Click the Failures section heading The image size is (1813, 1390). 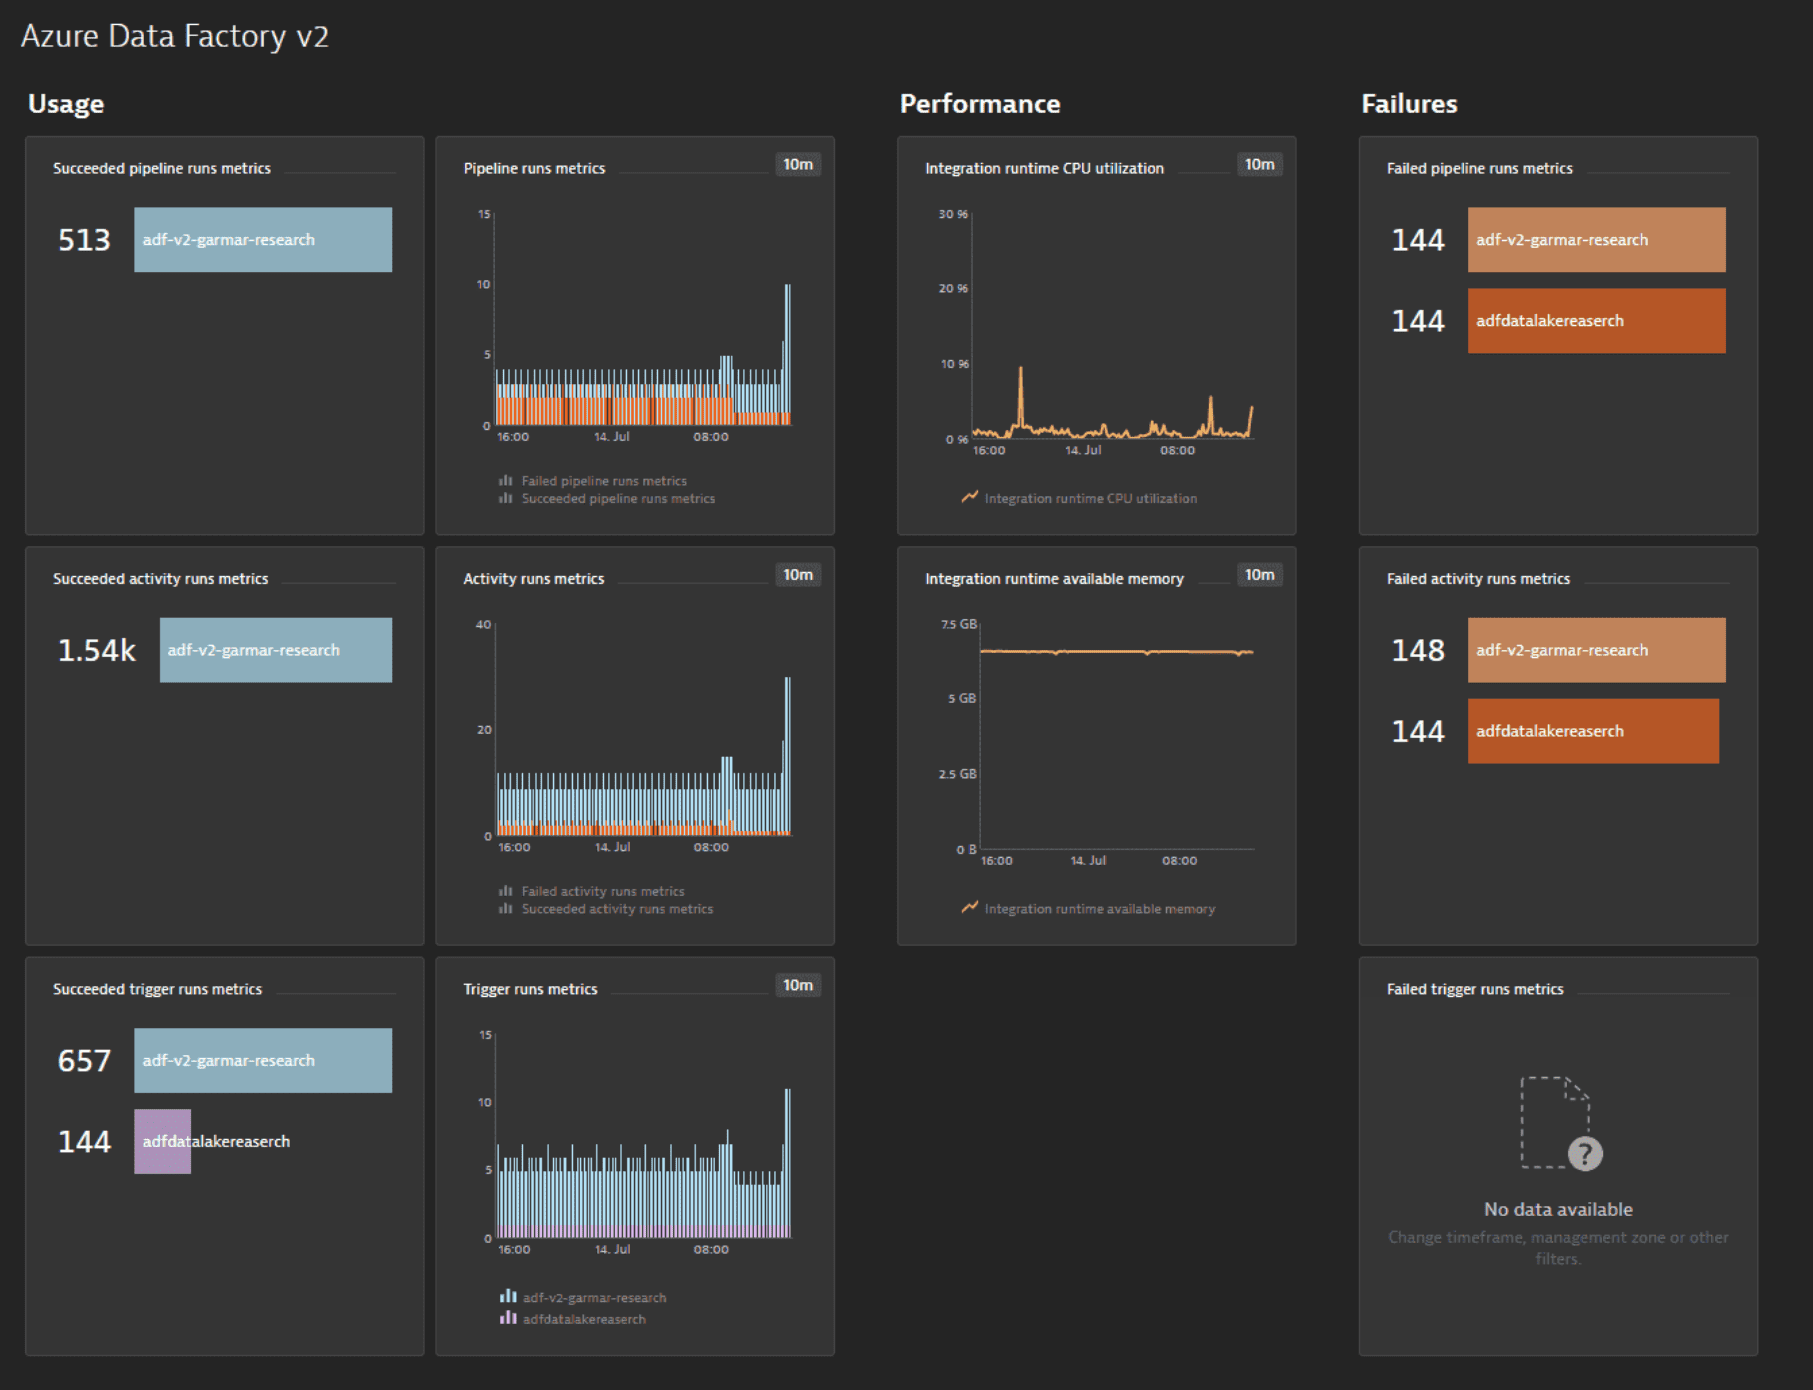coord(1409,104)
